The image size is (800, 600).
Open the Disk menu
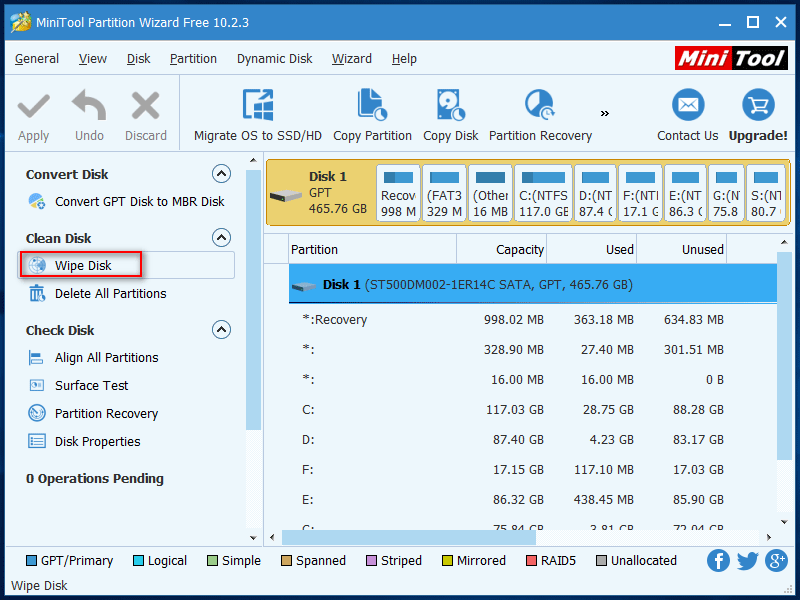coord(138,59)
